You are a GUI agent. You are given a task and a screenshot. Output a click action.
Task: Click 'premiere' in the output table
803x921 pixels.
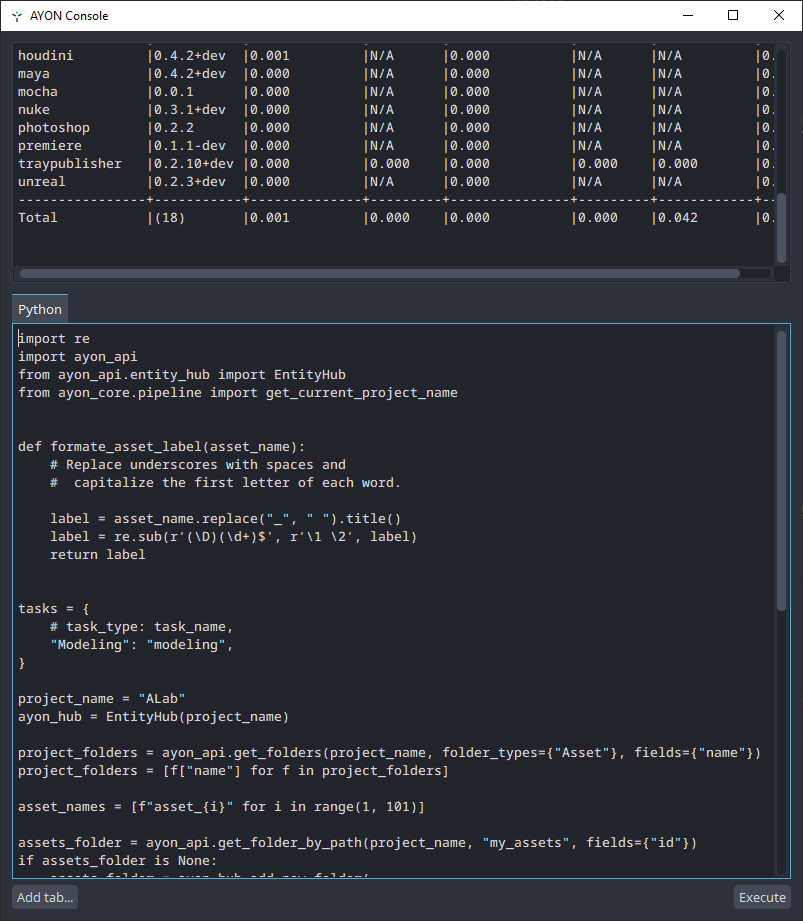(x=50, y=146)
